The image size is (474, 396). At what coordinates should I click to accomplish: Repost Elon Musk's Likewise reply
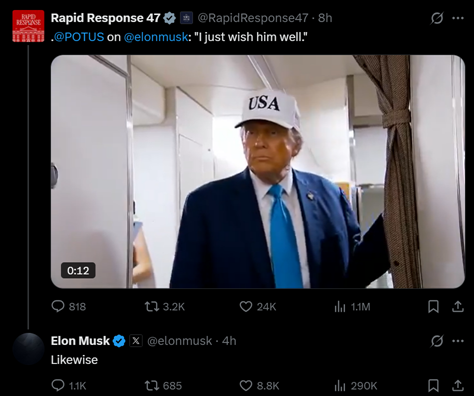(x=163, y=386)
